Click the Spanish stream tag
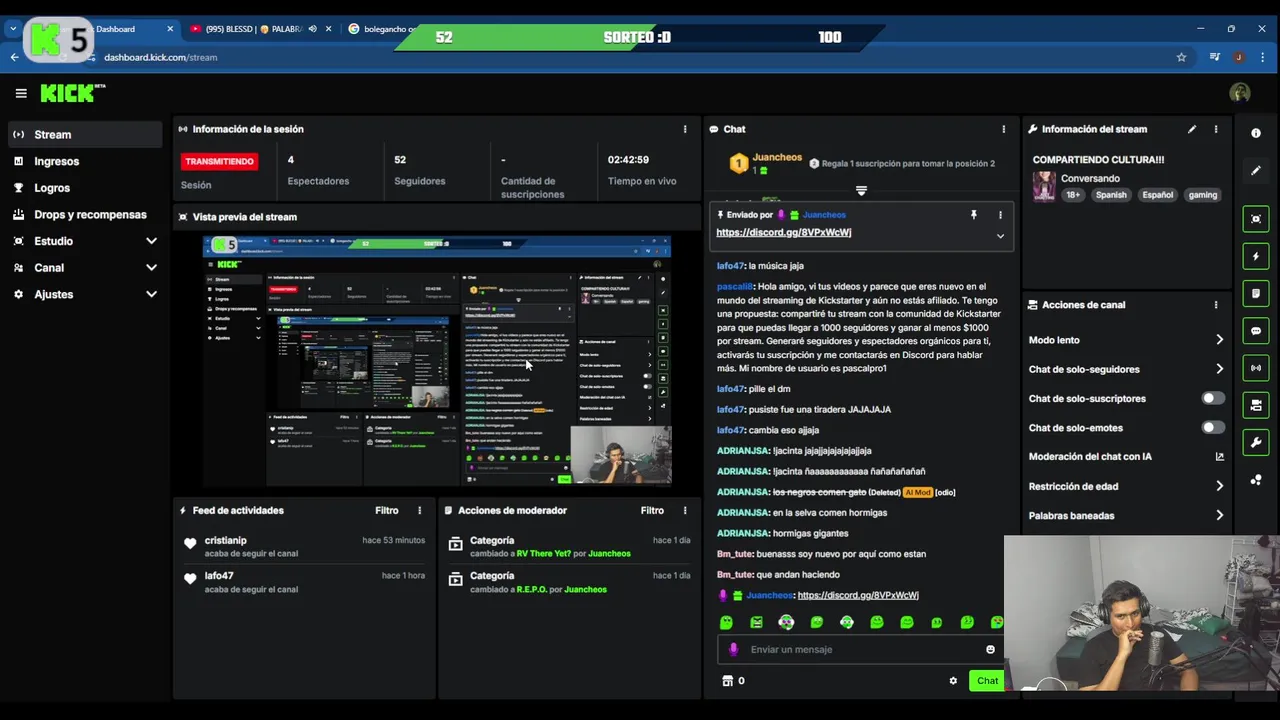Image resolution: width=1280 pixels, height=720 pixels. pos(1111,195)
